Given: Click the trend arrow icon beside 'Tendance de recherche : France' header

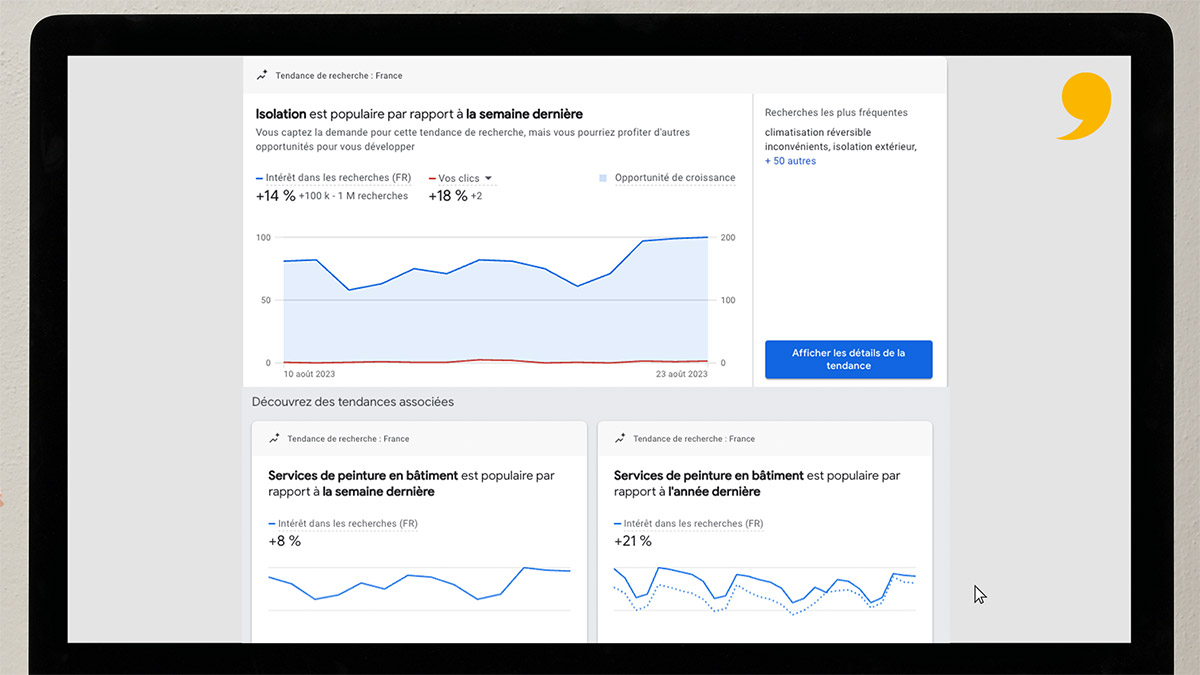Looking at the screenshot, I should click(x=262, y=75).
